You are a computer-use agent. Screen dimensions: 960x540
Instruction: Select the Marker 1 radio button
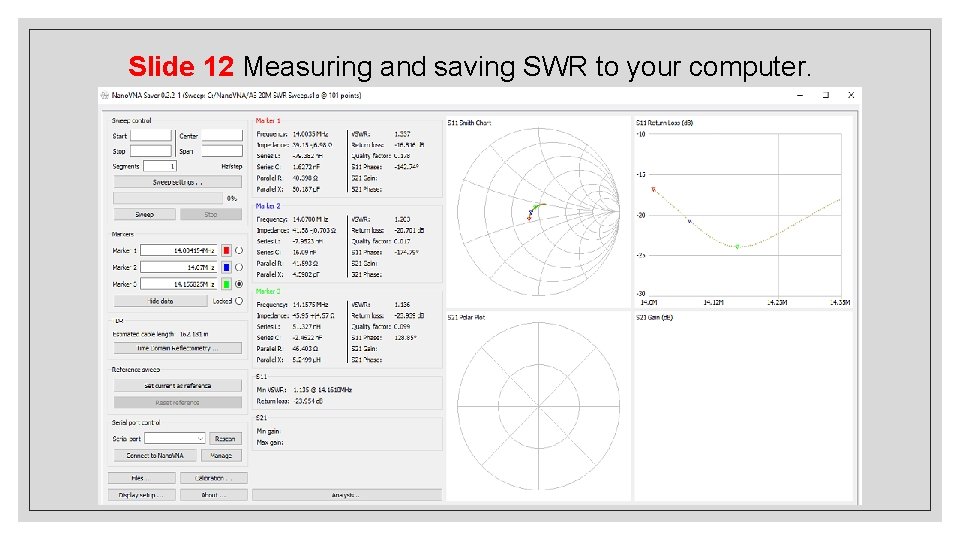pyautogui.click(x=239, y=250)
